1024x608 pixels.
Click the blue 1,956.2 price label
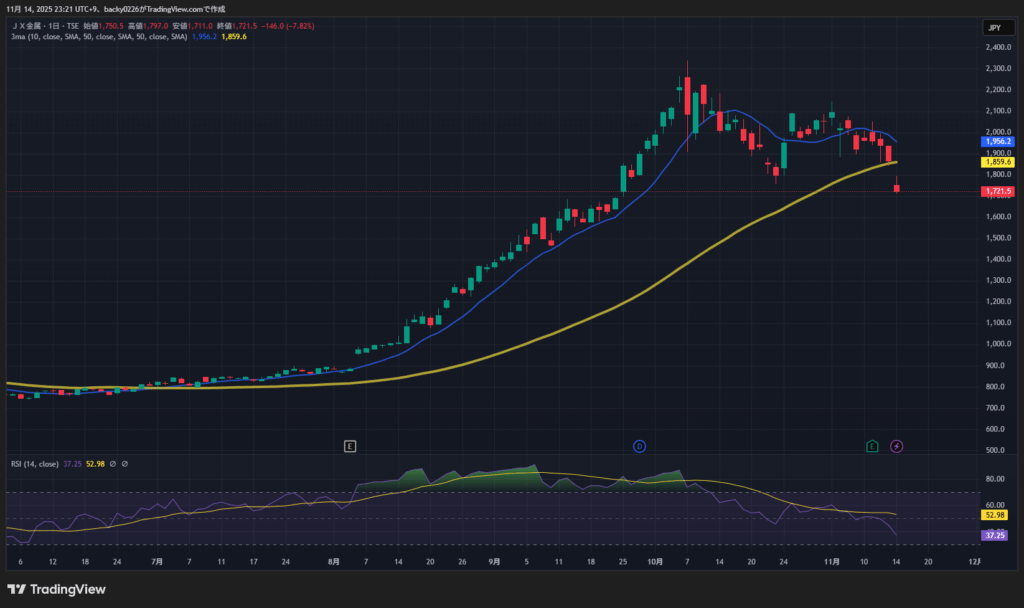998,142
